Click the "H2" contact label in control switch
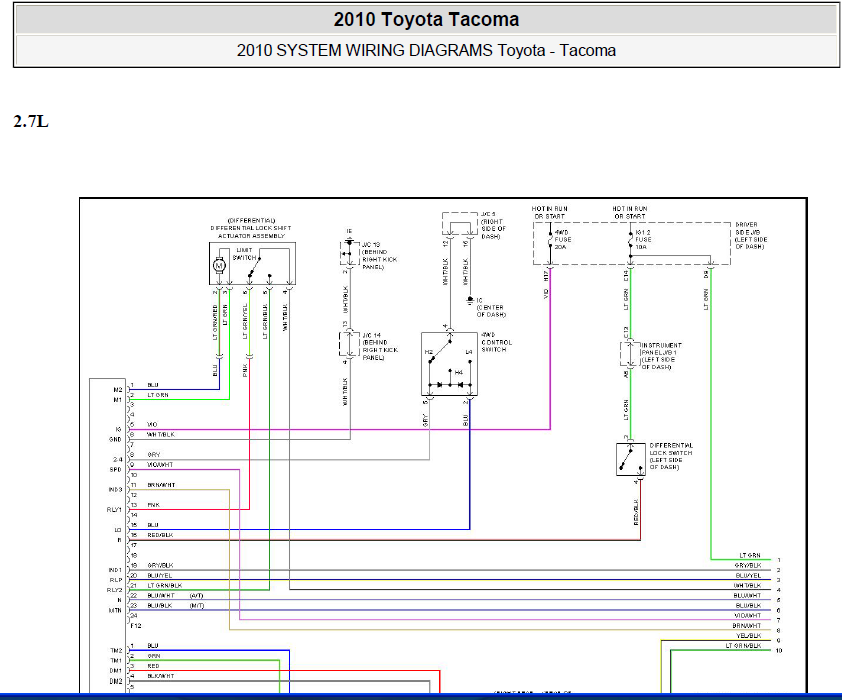 click(x=429, y=352)
